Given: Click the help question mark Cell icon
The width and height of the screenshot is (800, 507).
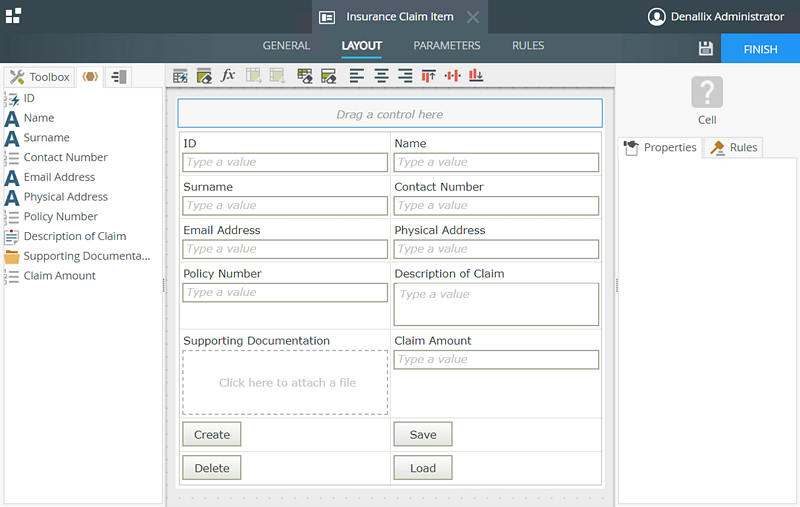Looking at the screenshot, I should (707, 93).
